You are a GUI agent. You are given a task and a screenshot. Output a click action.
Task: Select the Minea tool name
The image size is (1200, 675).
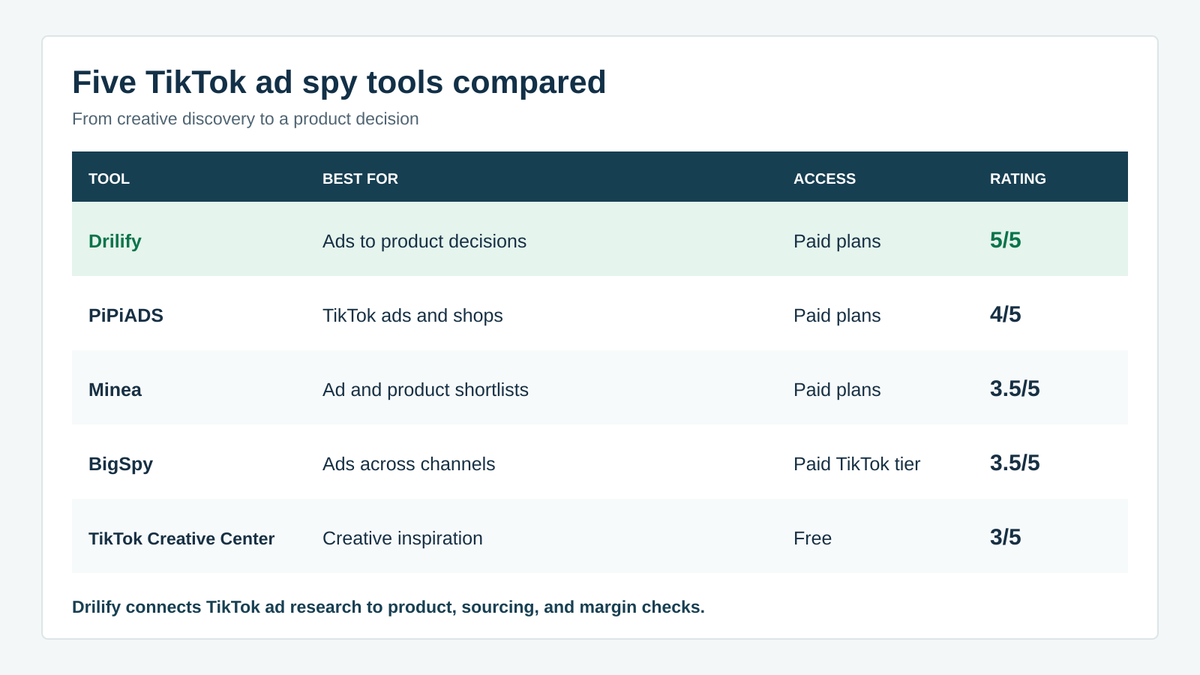(115, 389)
